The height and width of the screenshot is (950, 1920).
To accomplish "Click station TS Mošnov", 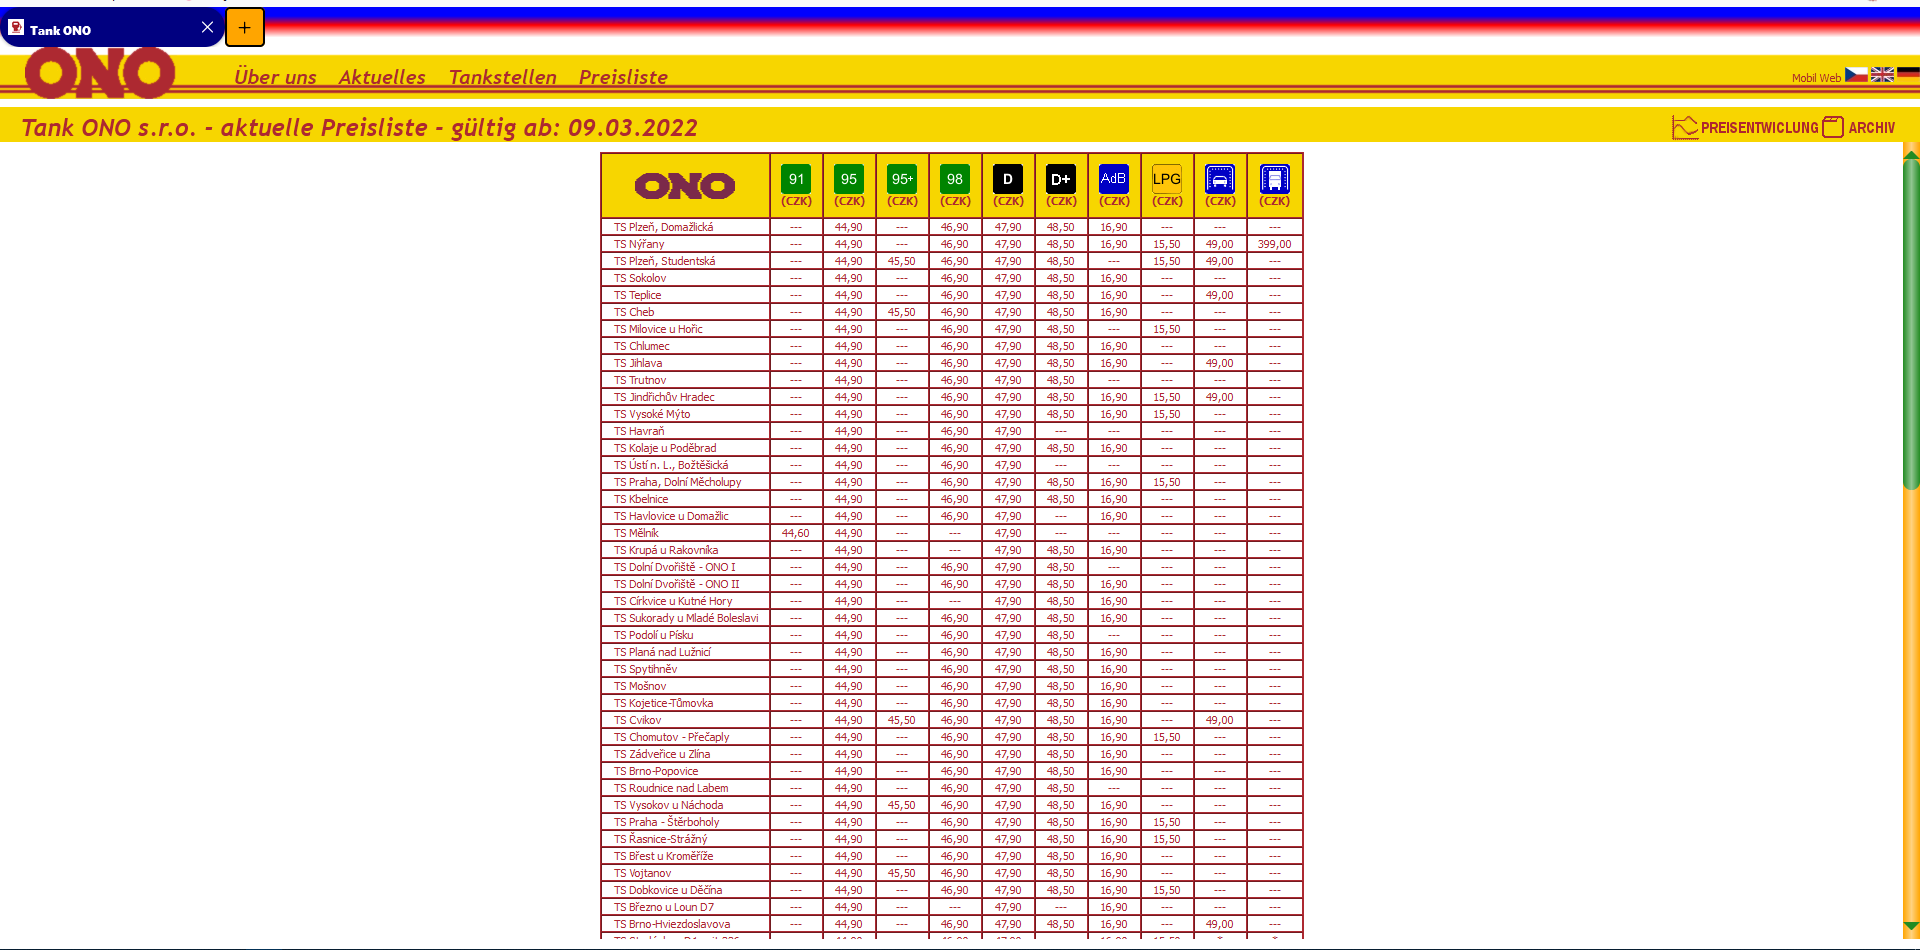I will (640, 686).
